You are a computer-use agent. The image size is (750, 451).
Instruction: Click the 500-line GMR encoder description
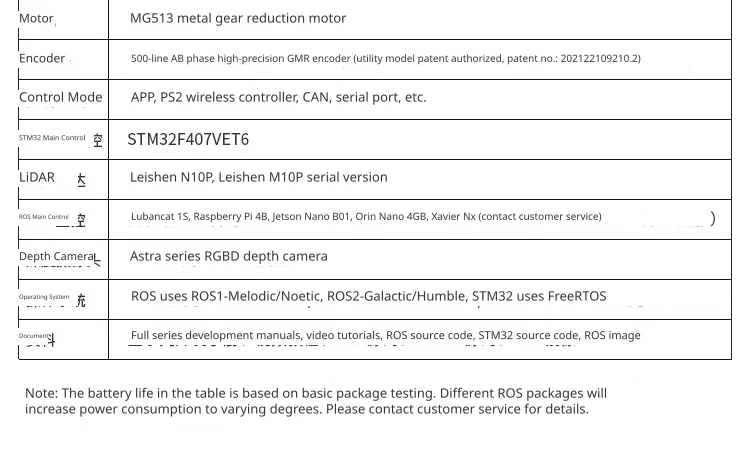(386, 58)
